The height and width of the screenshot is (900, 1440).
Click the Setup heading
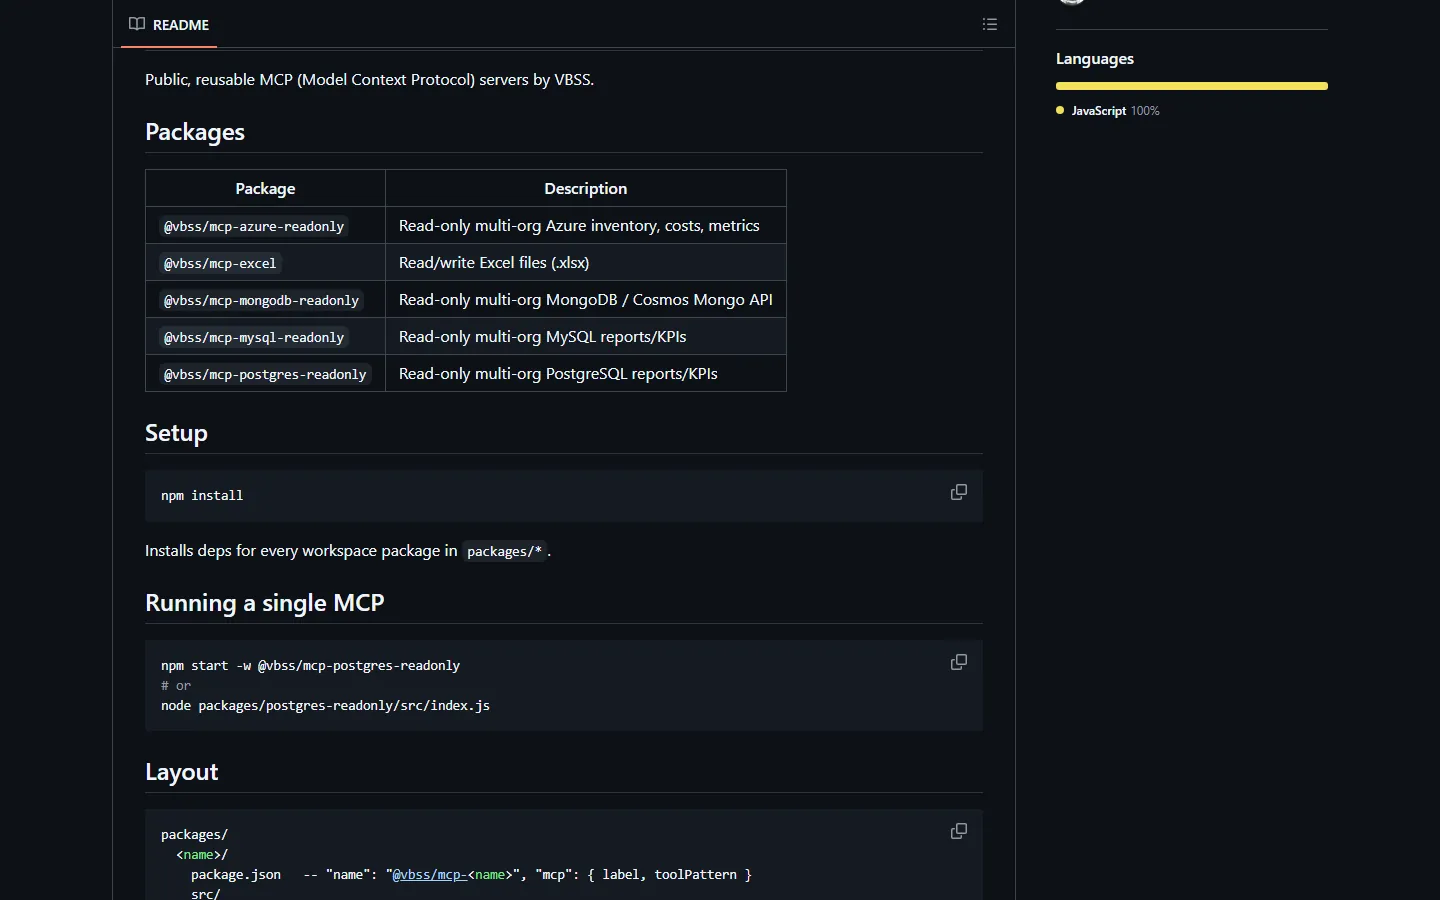tap(176, 433)
